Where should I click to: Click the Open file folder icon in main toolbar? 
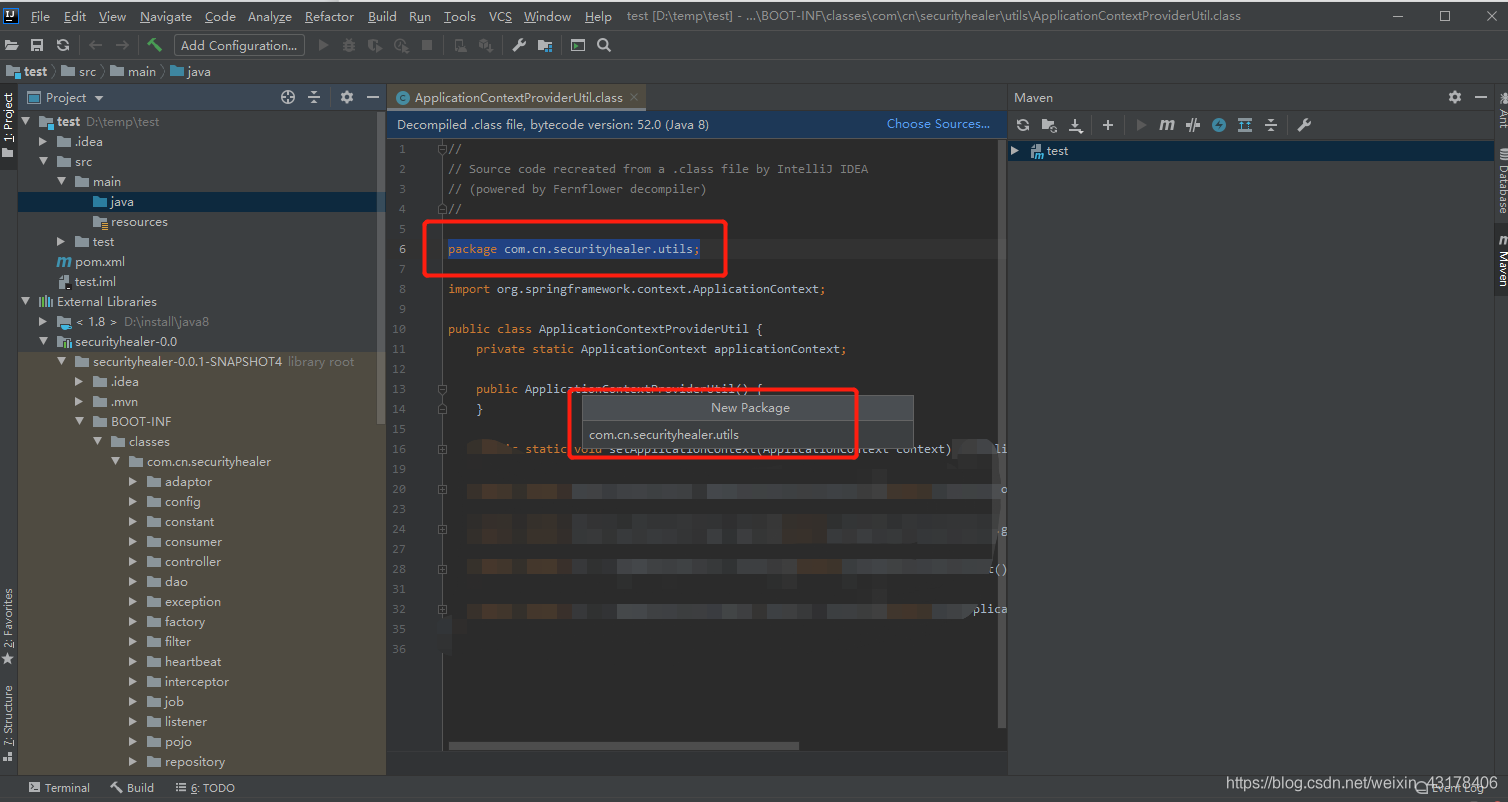click(12, 45)
